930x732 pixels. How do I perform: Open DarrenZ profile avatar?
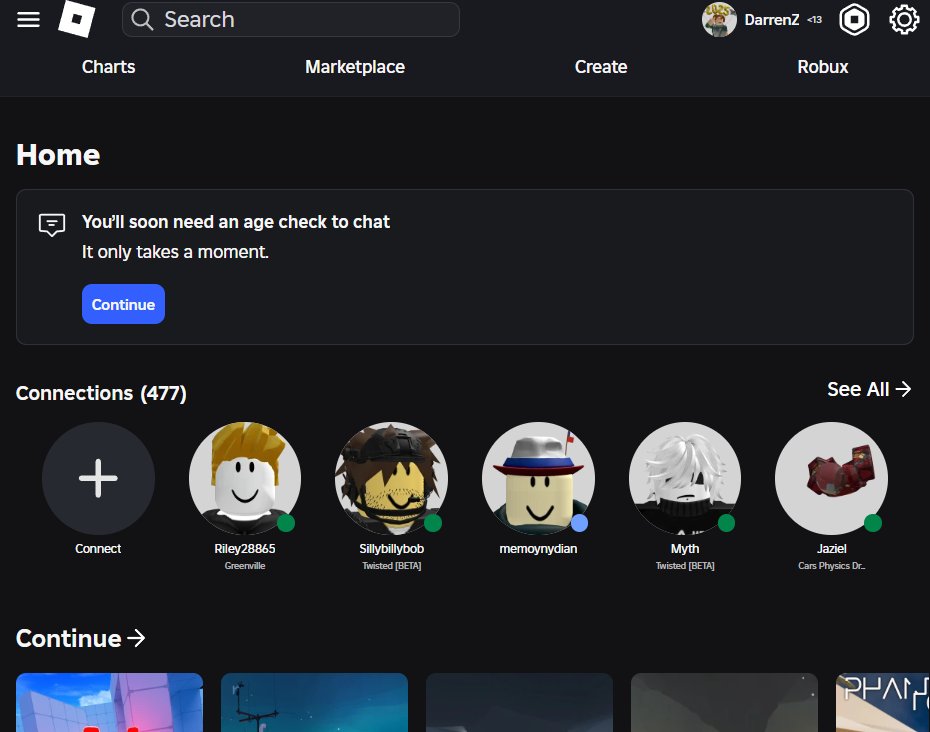(x=719, y=20)
